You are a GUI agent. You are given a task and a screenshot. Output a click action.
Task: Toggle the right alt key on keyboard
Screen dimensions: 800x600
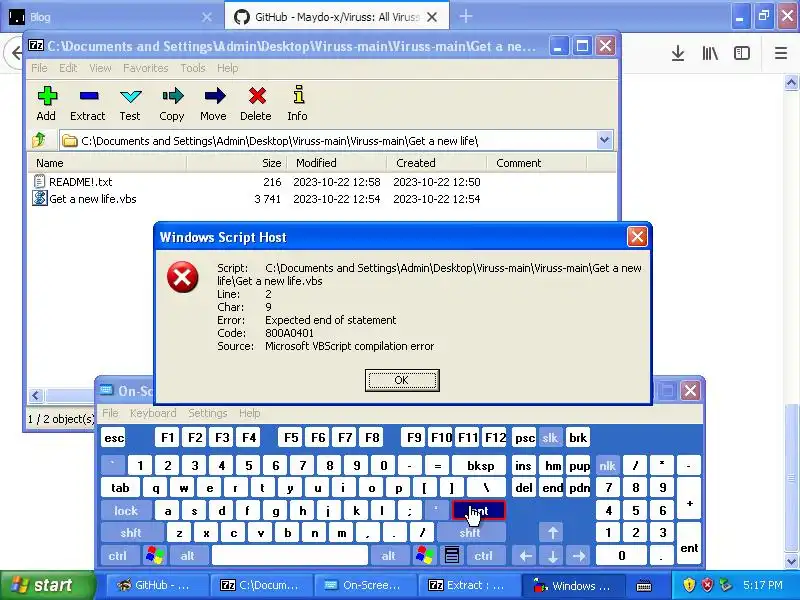click(389, 555)
